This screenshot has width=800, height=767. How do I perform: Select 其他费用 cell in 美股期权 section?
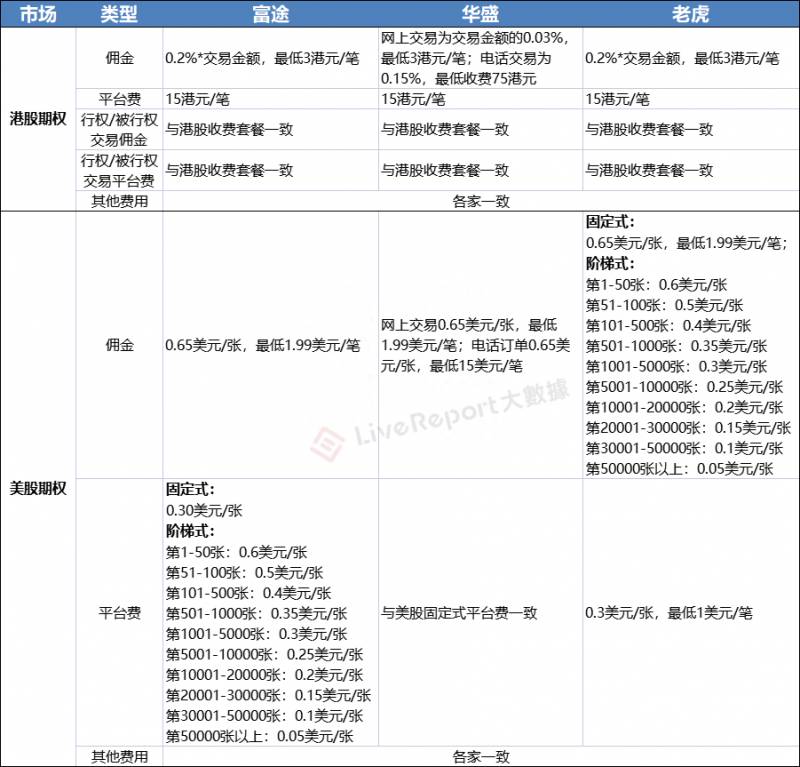pos(119,756)
